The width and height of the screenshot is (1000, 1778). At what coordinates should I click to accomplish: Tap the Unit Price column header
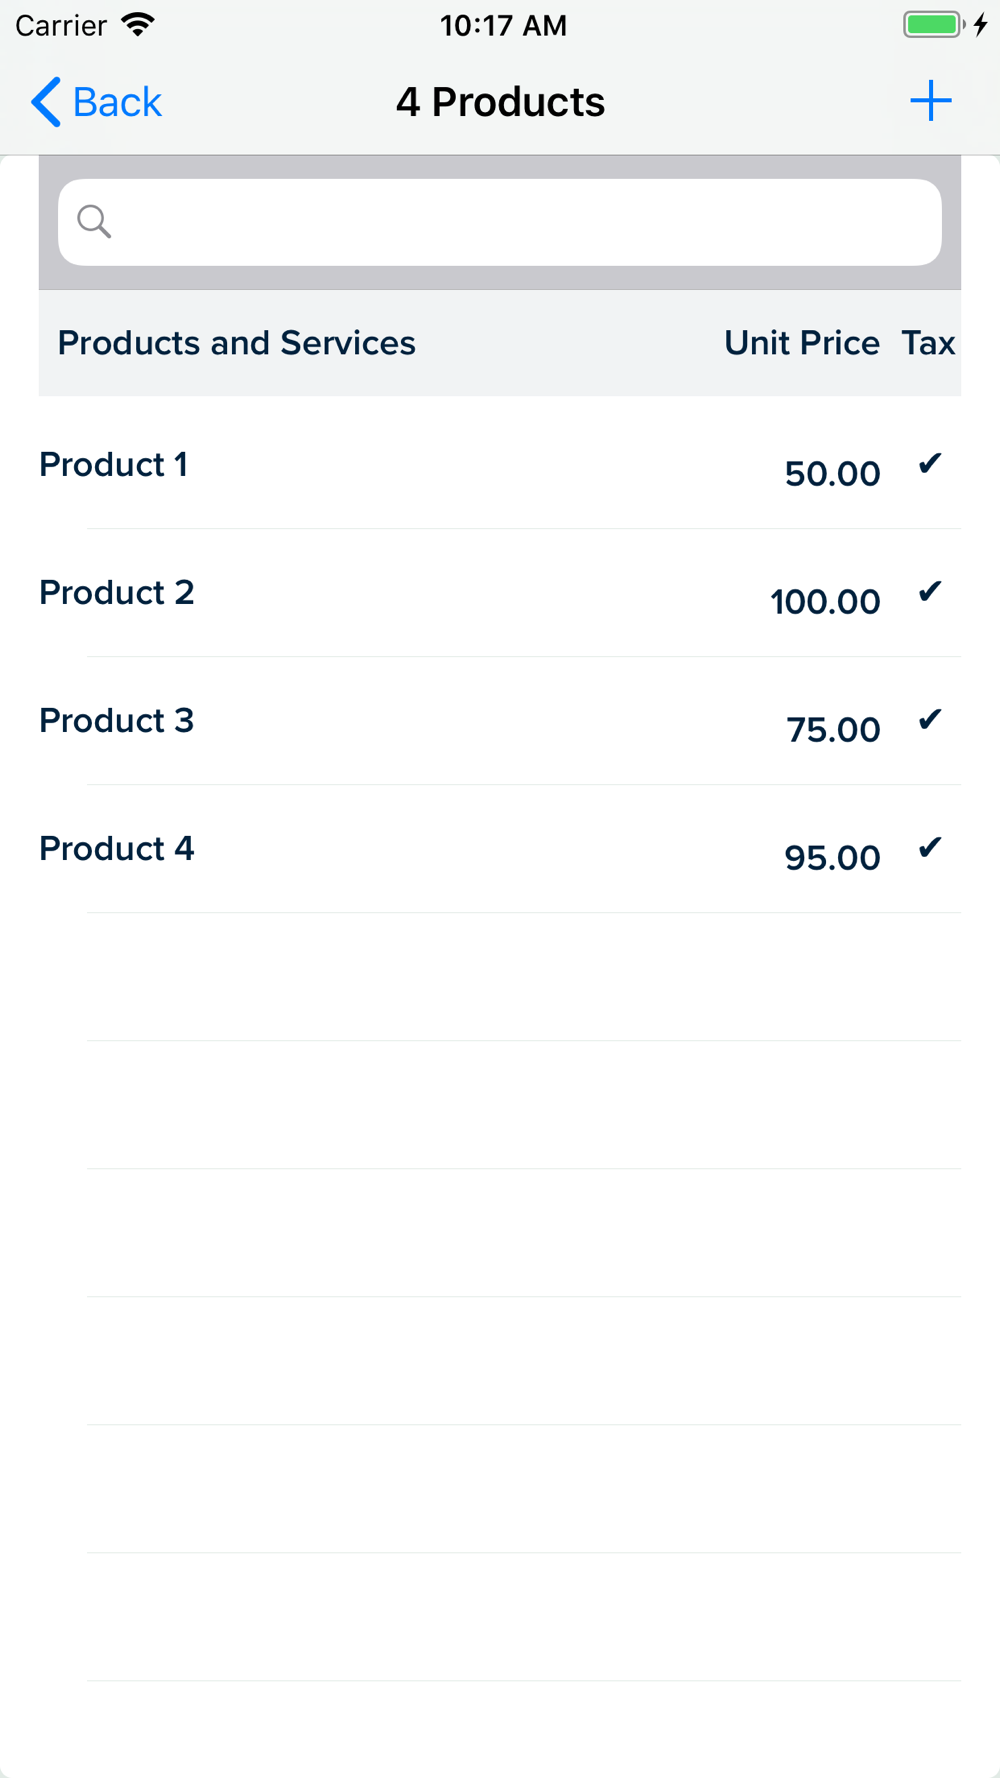pyautogui.click(x=802, y=343)
